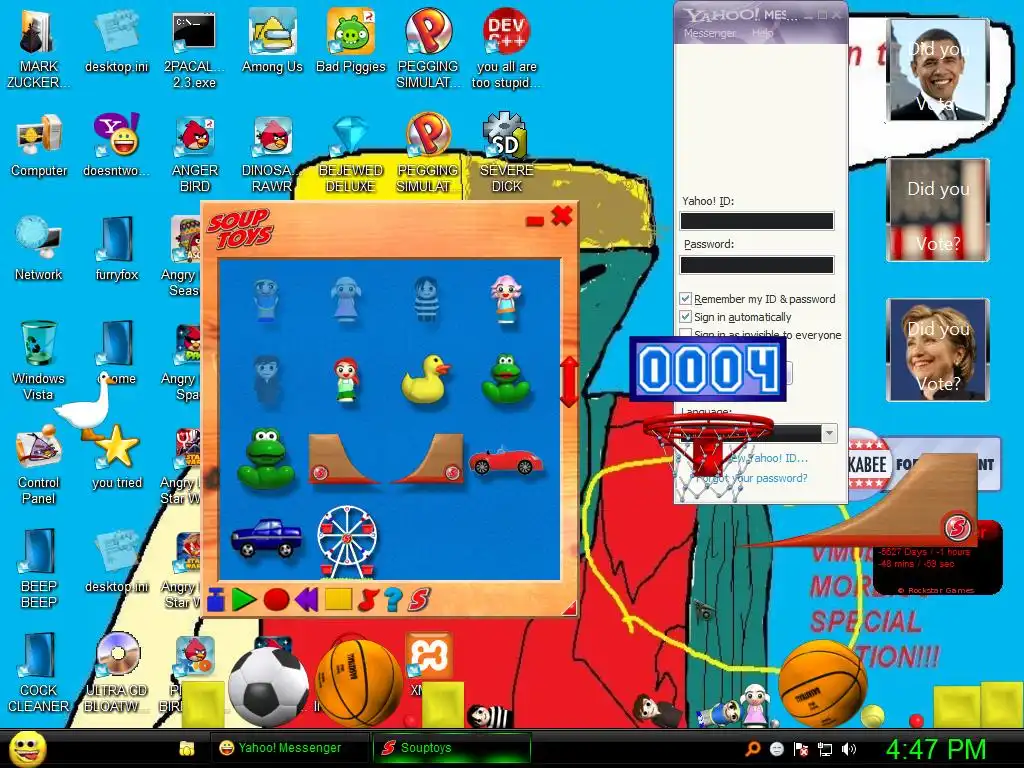Pick the blue pickup truck toy
Viewport: 1024px width, 768px height.
(x=266, y=538)
